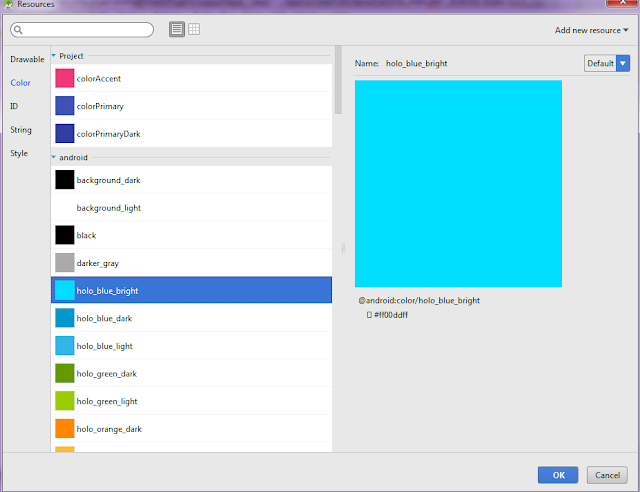The image size is (640, 492).
Task: Click the holo_green_dark label
Action: pos(107,374)
